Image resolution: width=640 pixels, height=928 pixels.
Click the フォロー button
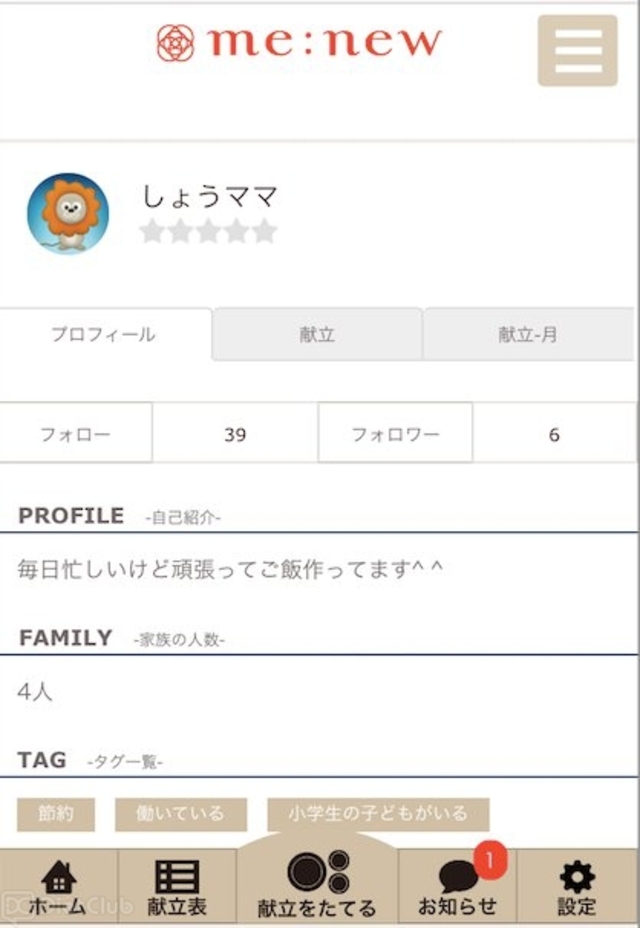76,434
